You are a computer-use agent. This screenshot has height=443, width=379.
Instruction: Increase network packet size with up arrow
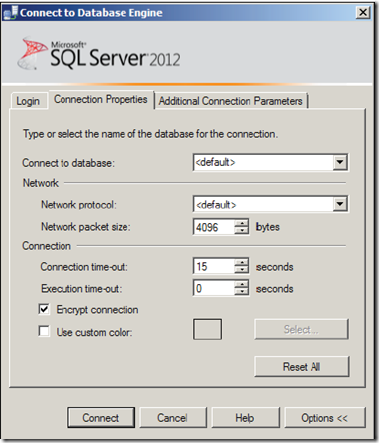tap(242, 223)
